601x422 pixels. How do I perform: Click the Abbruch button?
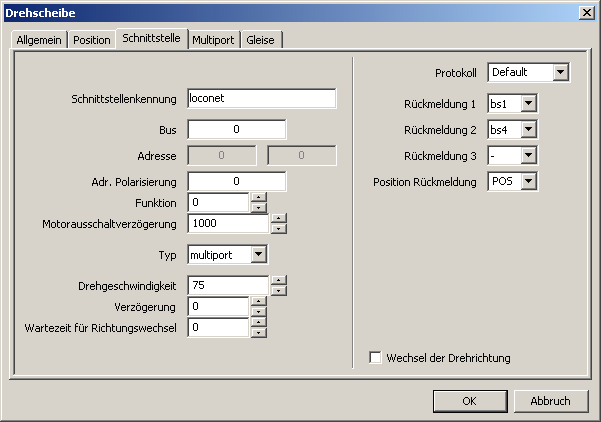(550, 401)
